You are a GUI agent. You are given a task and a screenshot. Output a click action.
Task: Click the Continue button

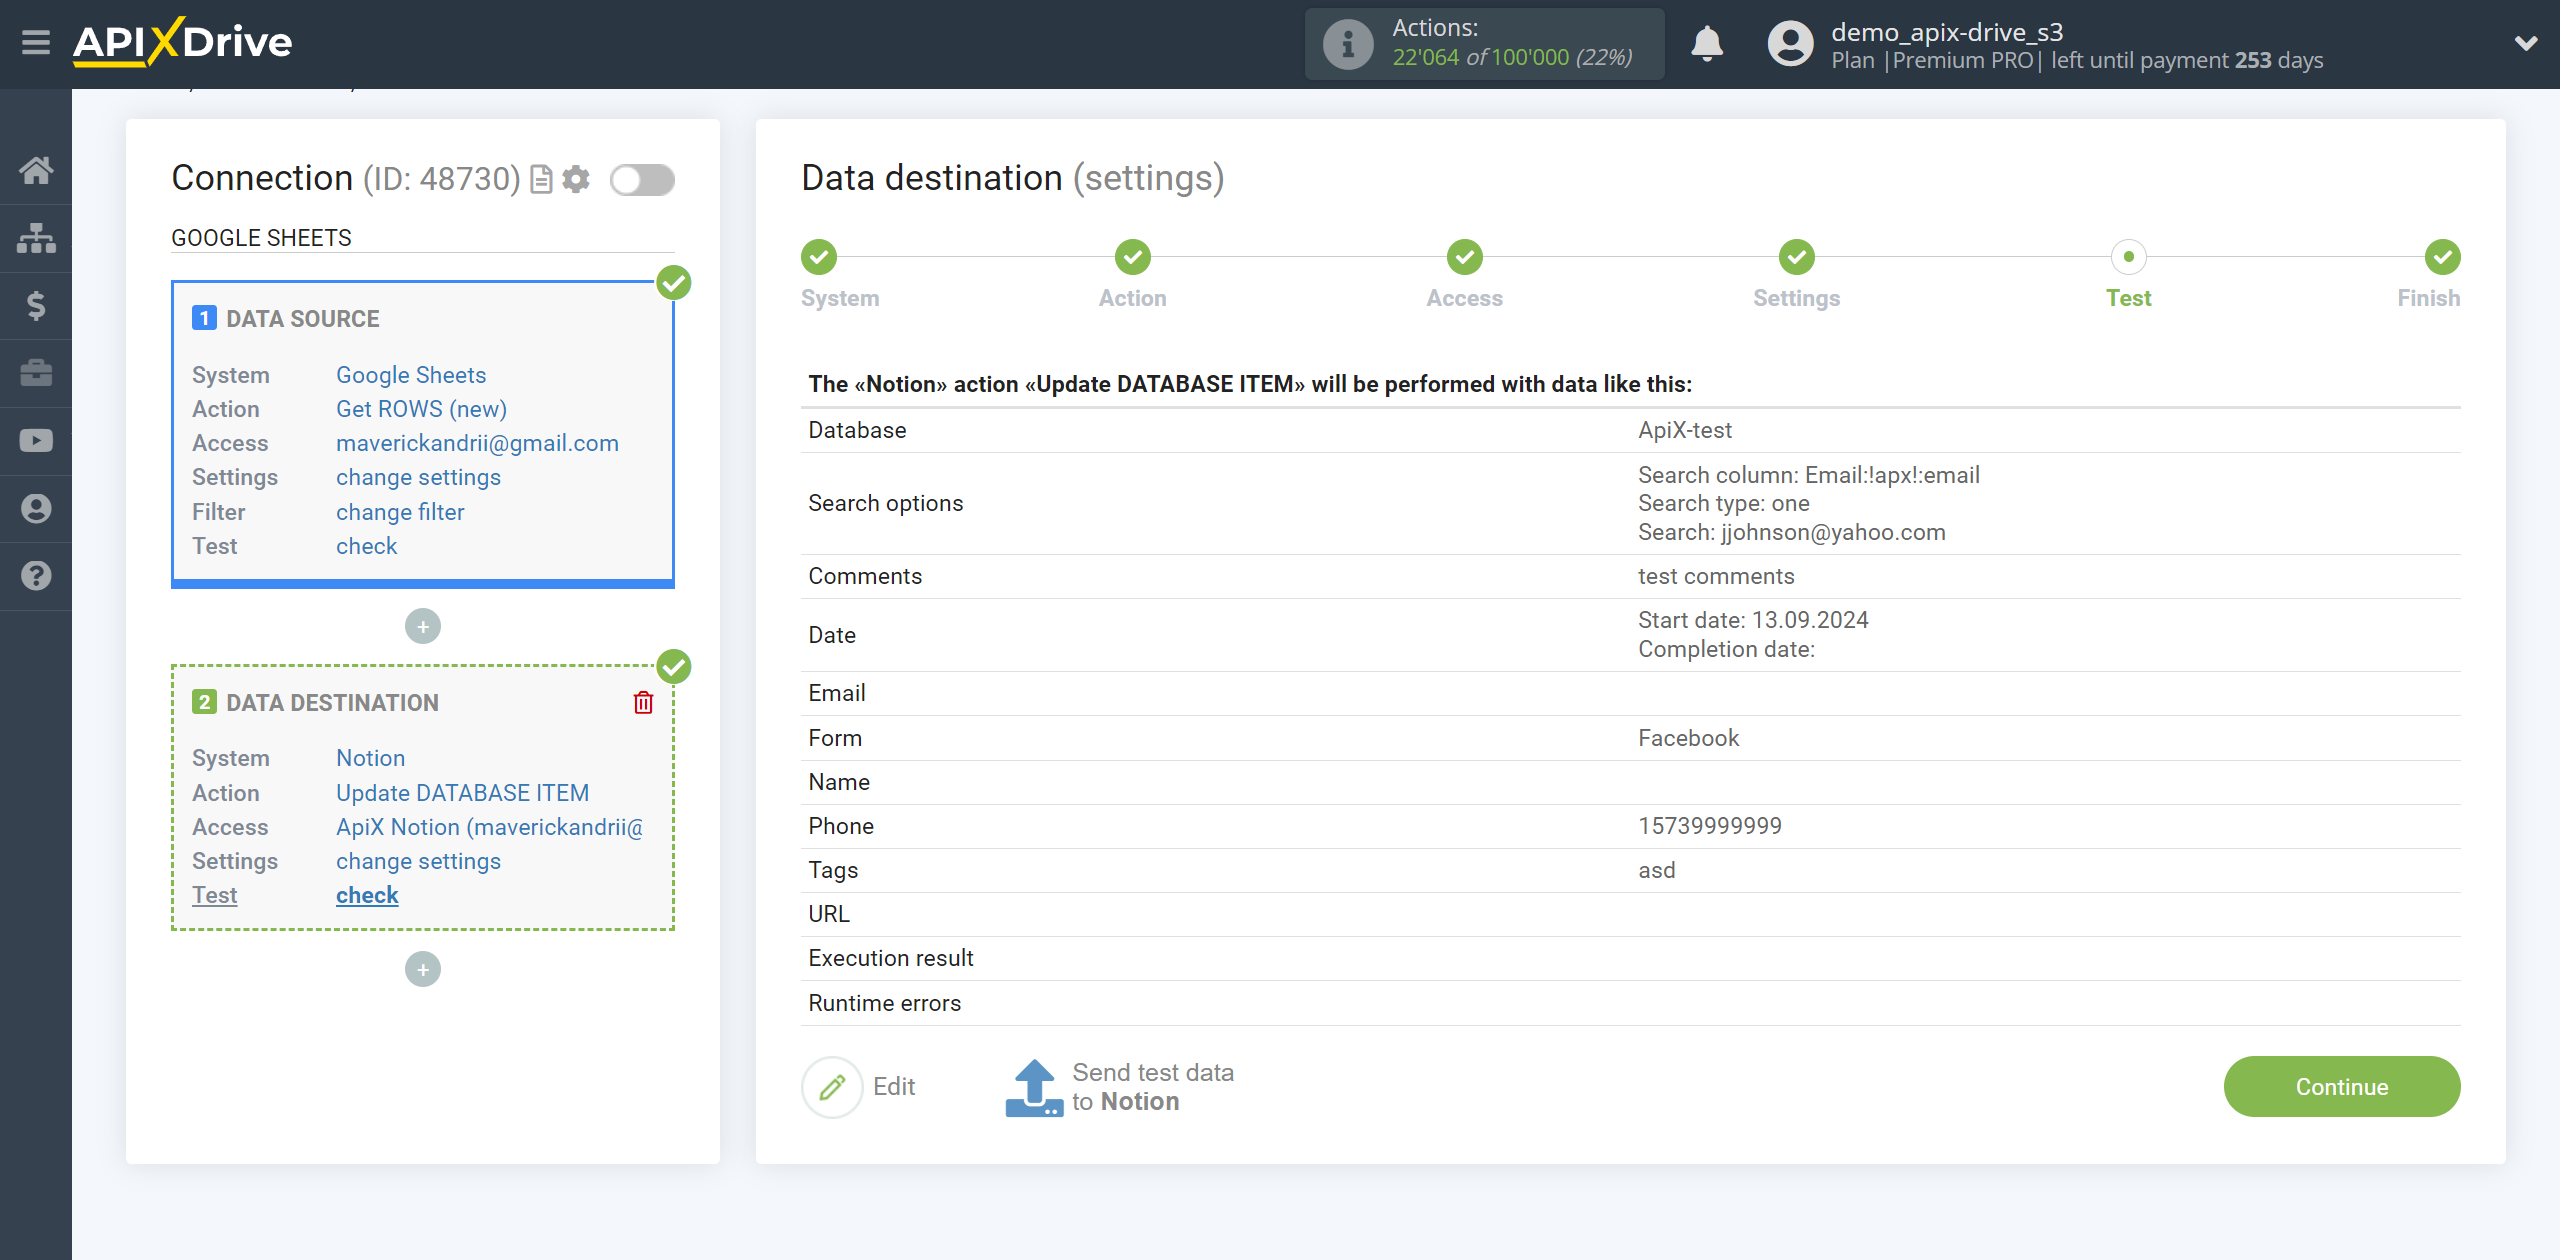point(2342,1087)
